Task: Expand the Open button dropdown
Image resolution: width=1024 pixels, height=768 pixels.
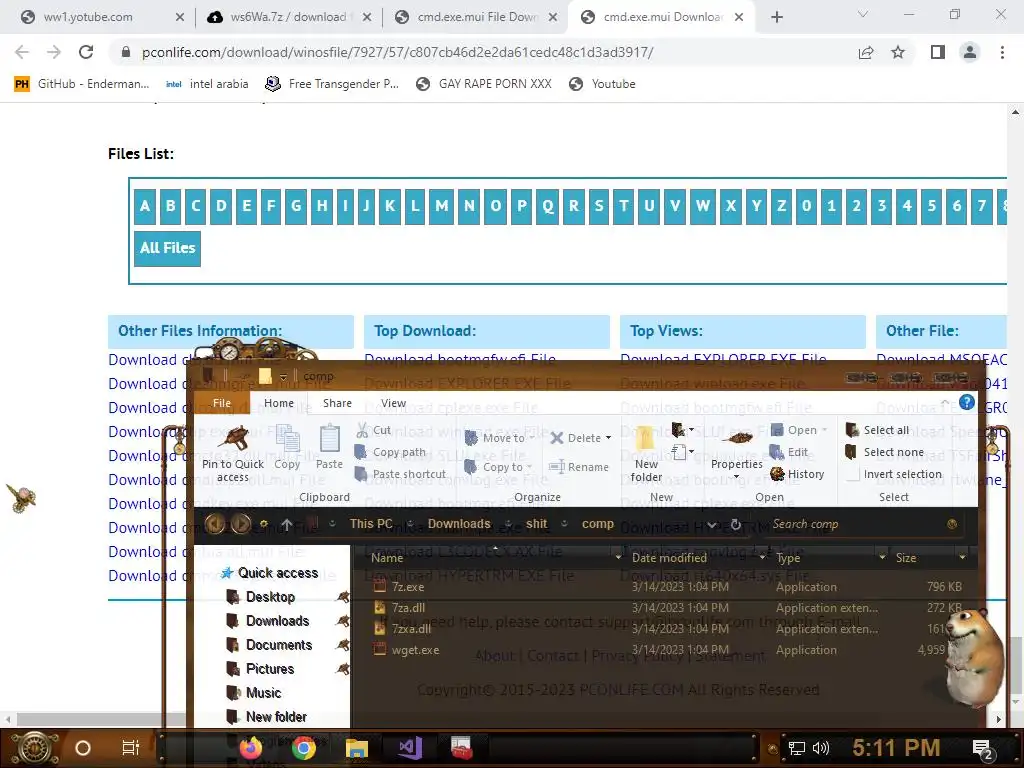Action: [825, 430]
